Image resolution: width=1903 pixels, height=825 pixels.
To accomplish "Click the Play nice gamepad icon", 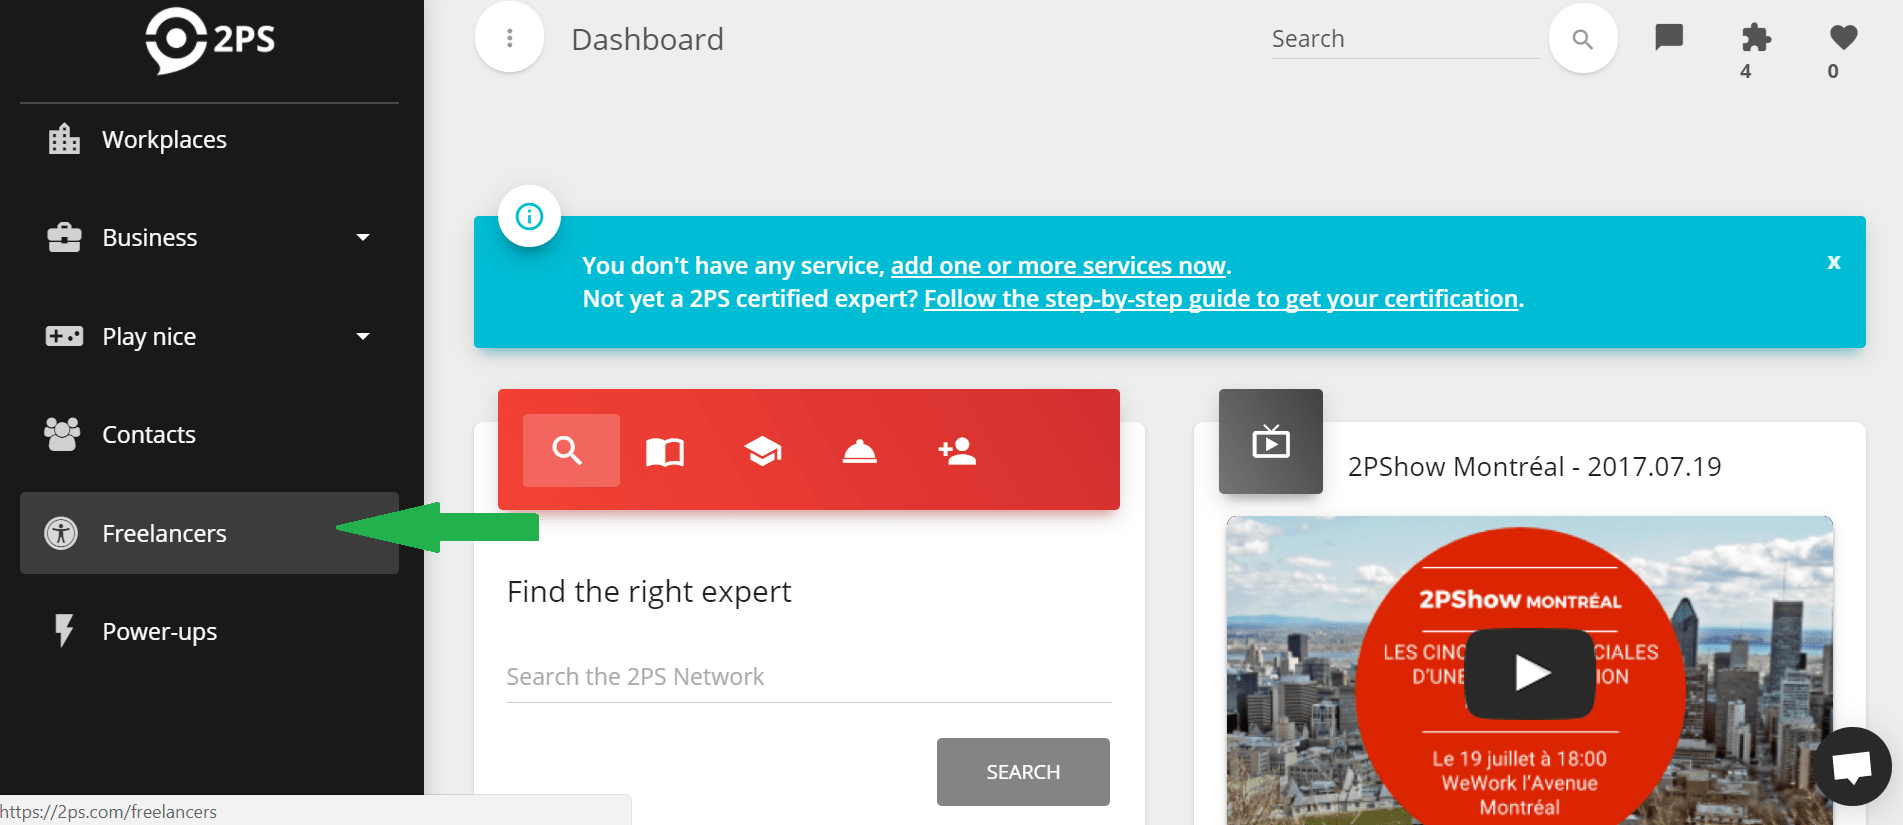I will tap(64, 336).
